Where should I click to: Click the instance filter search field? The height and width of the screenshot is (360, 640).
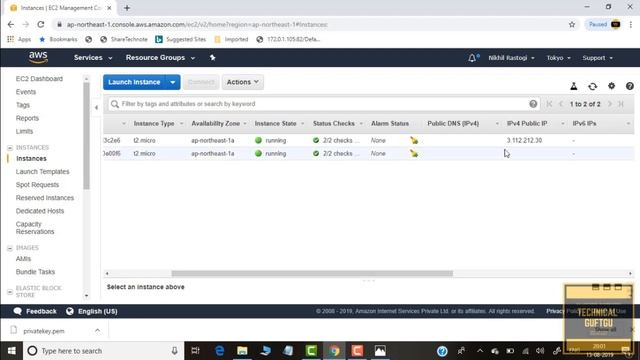coord(324,104)
